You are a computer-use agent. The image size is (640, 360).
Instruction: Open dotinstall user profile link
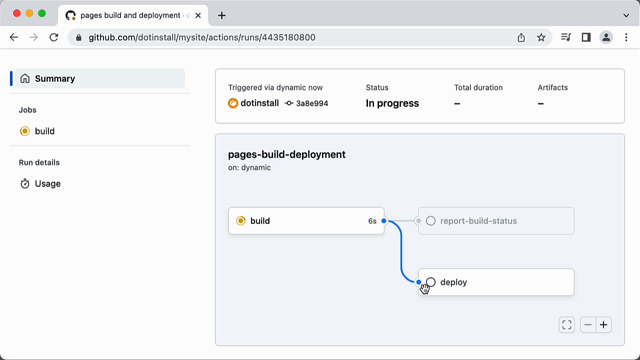coord(259,103)
